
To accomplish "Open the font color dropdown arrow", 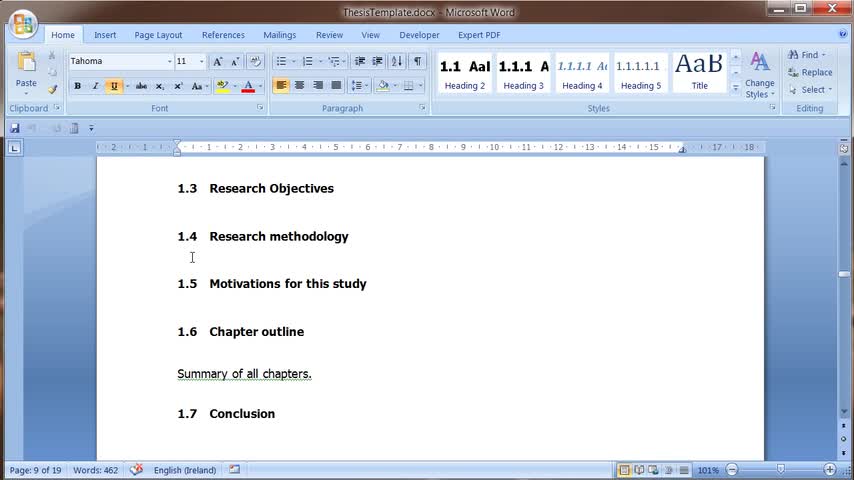I will click(261, 86).
